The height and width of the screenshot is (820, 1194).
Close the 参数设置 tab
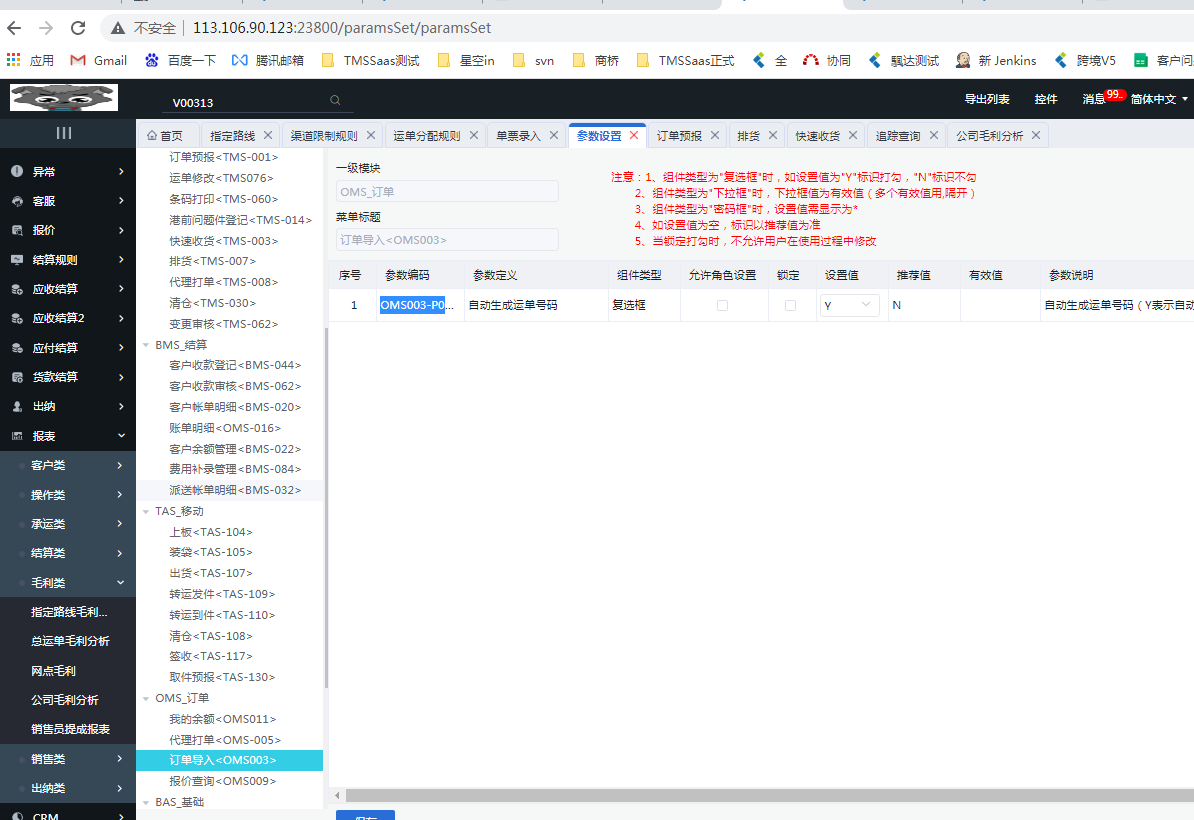click(634, 135)
